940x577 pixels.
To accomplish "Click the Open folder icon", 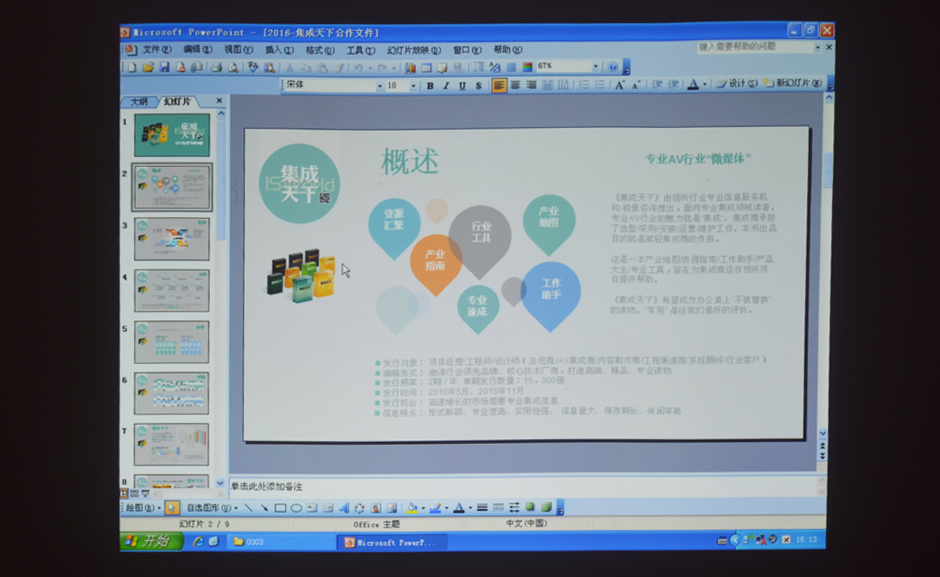I will [x=148, y=67].
